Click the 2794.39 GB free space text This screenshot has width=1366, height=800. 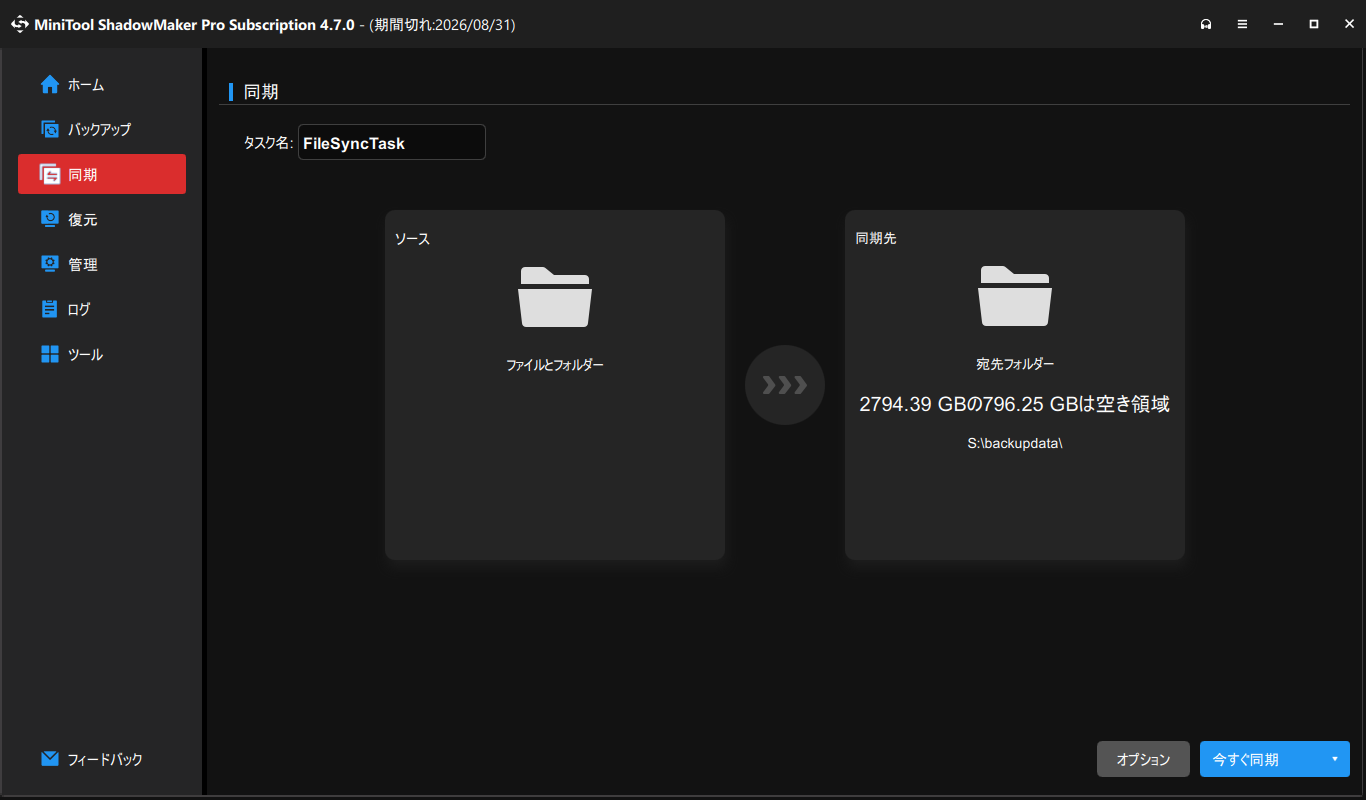pyautogui.click(x=1015, y=404)
